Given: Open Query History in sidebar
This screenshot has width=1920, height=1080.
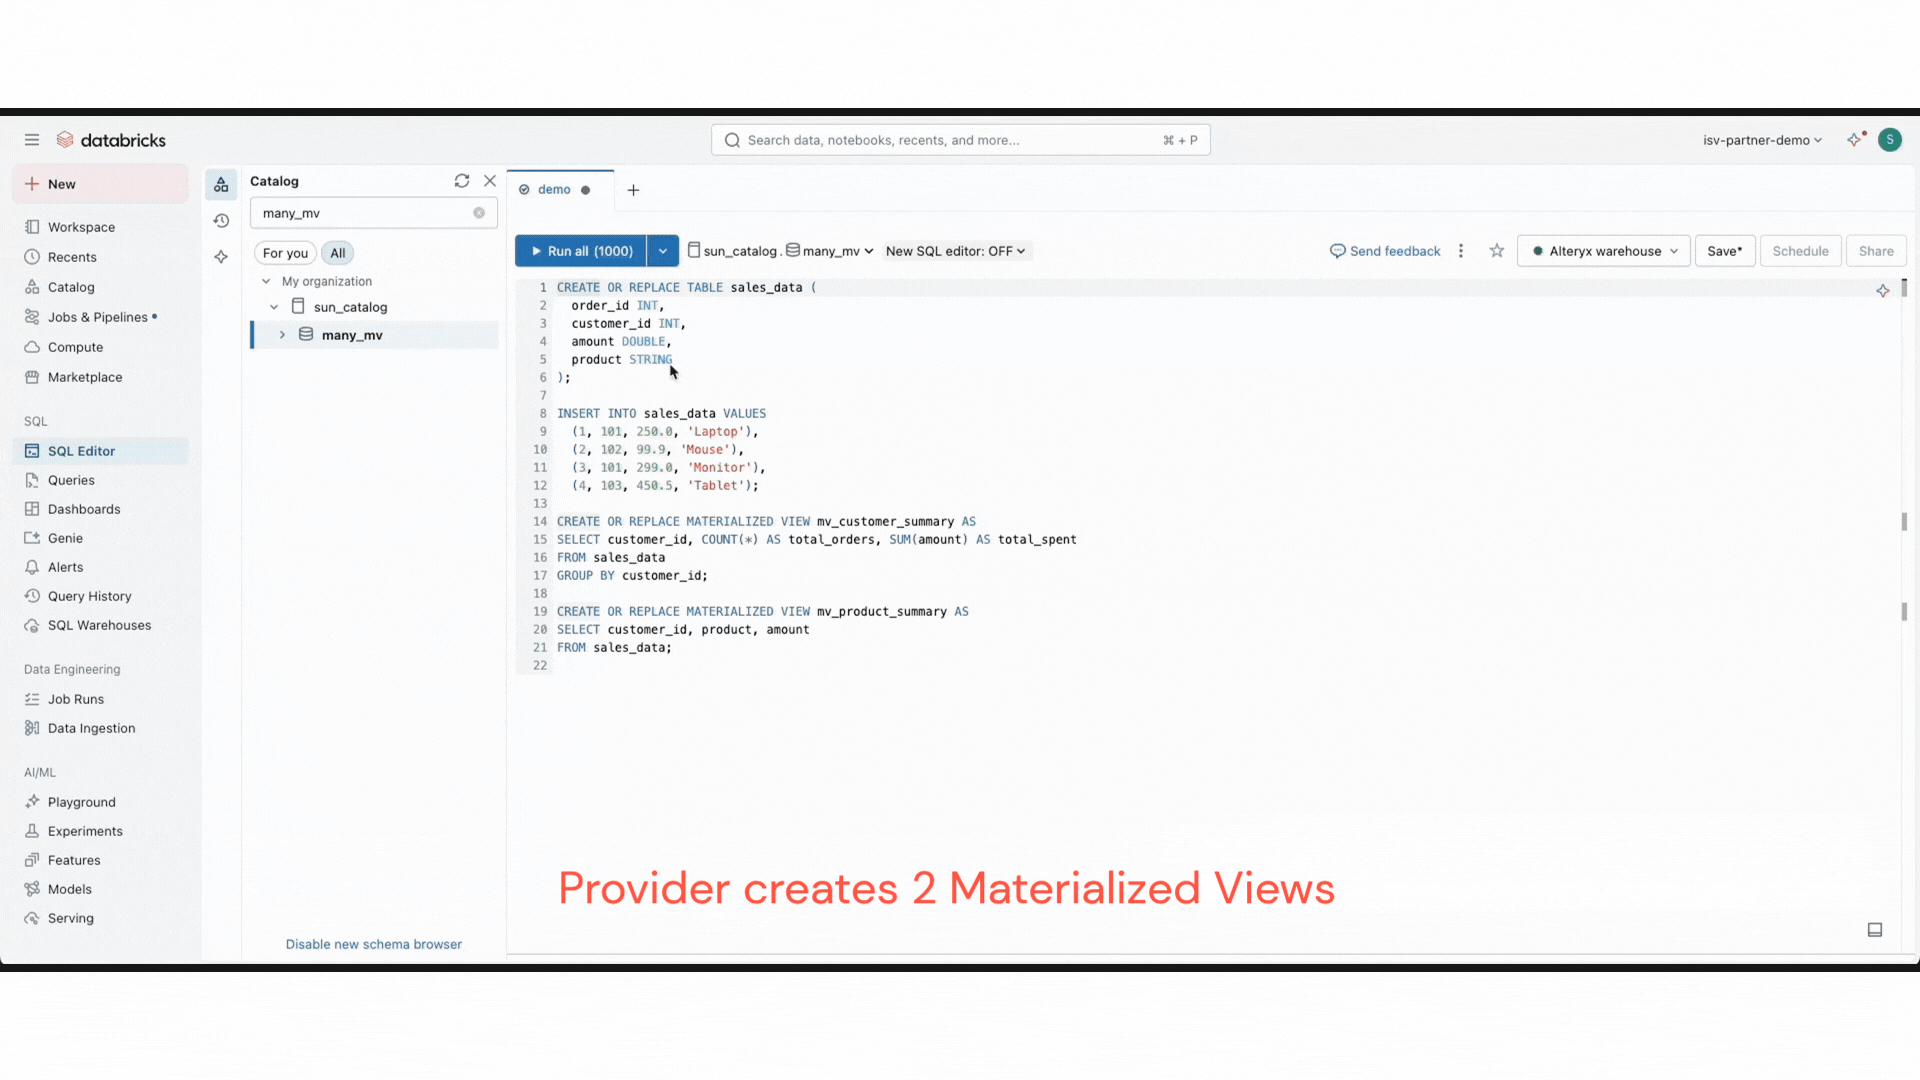Looking at the screenshot, I should click(x=89, y=596).
